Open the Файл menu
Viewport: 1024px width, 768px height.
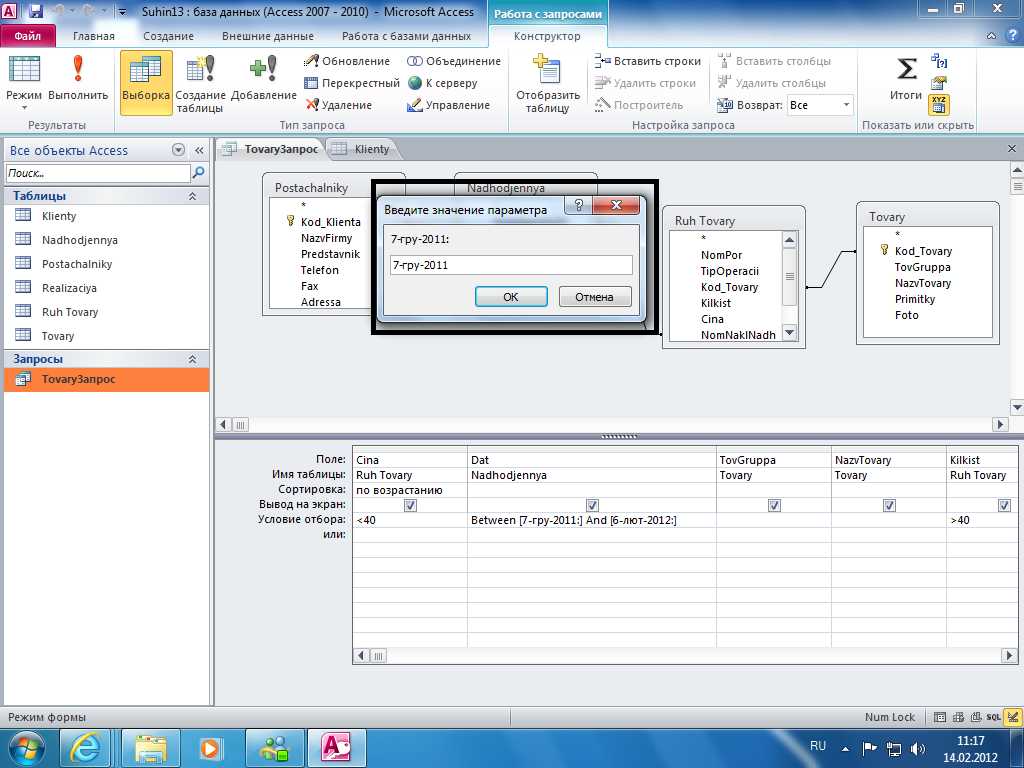tap(27, 36)
